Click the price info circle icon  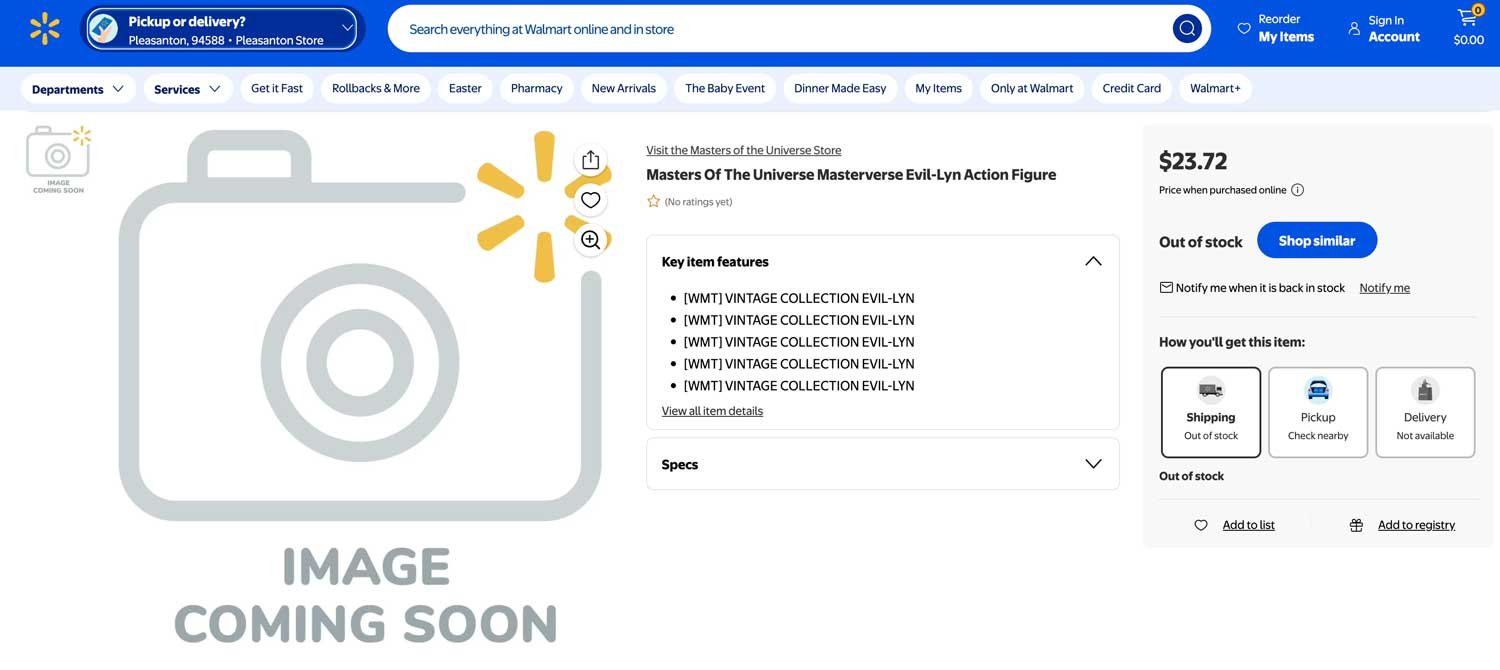(x=1297, y=190)
